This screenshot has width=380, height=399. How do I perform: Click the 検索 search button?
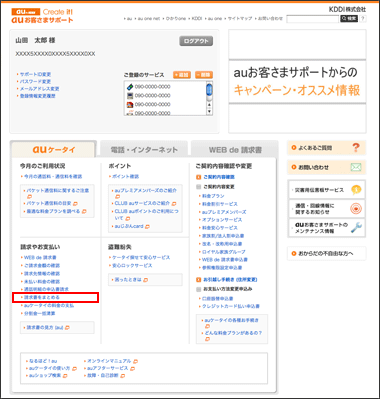[x=349, y=19]
